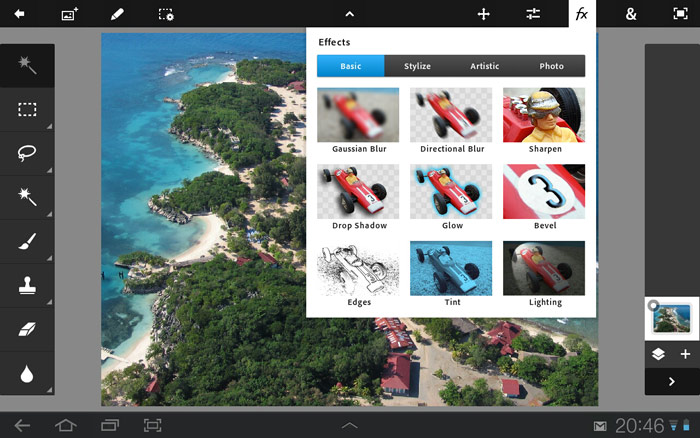
Task: Select the Blur droplet tool
Action: point(27,373)
